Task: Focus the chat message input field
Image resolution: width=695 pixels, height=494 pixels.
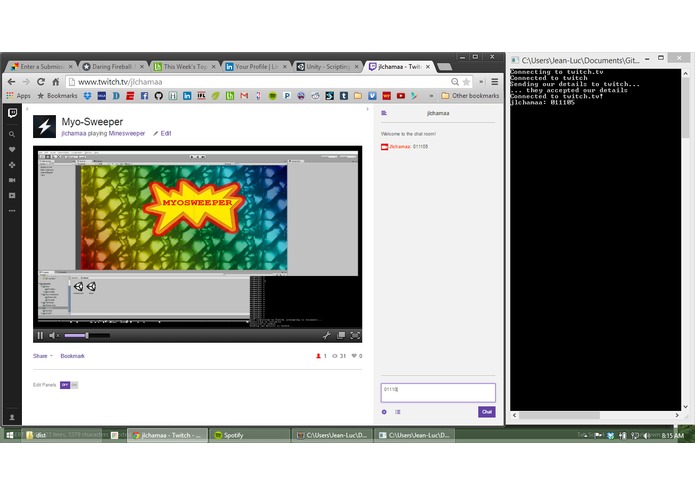Action: coord(438,393)
